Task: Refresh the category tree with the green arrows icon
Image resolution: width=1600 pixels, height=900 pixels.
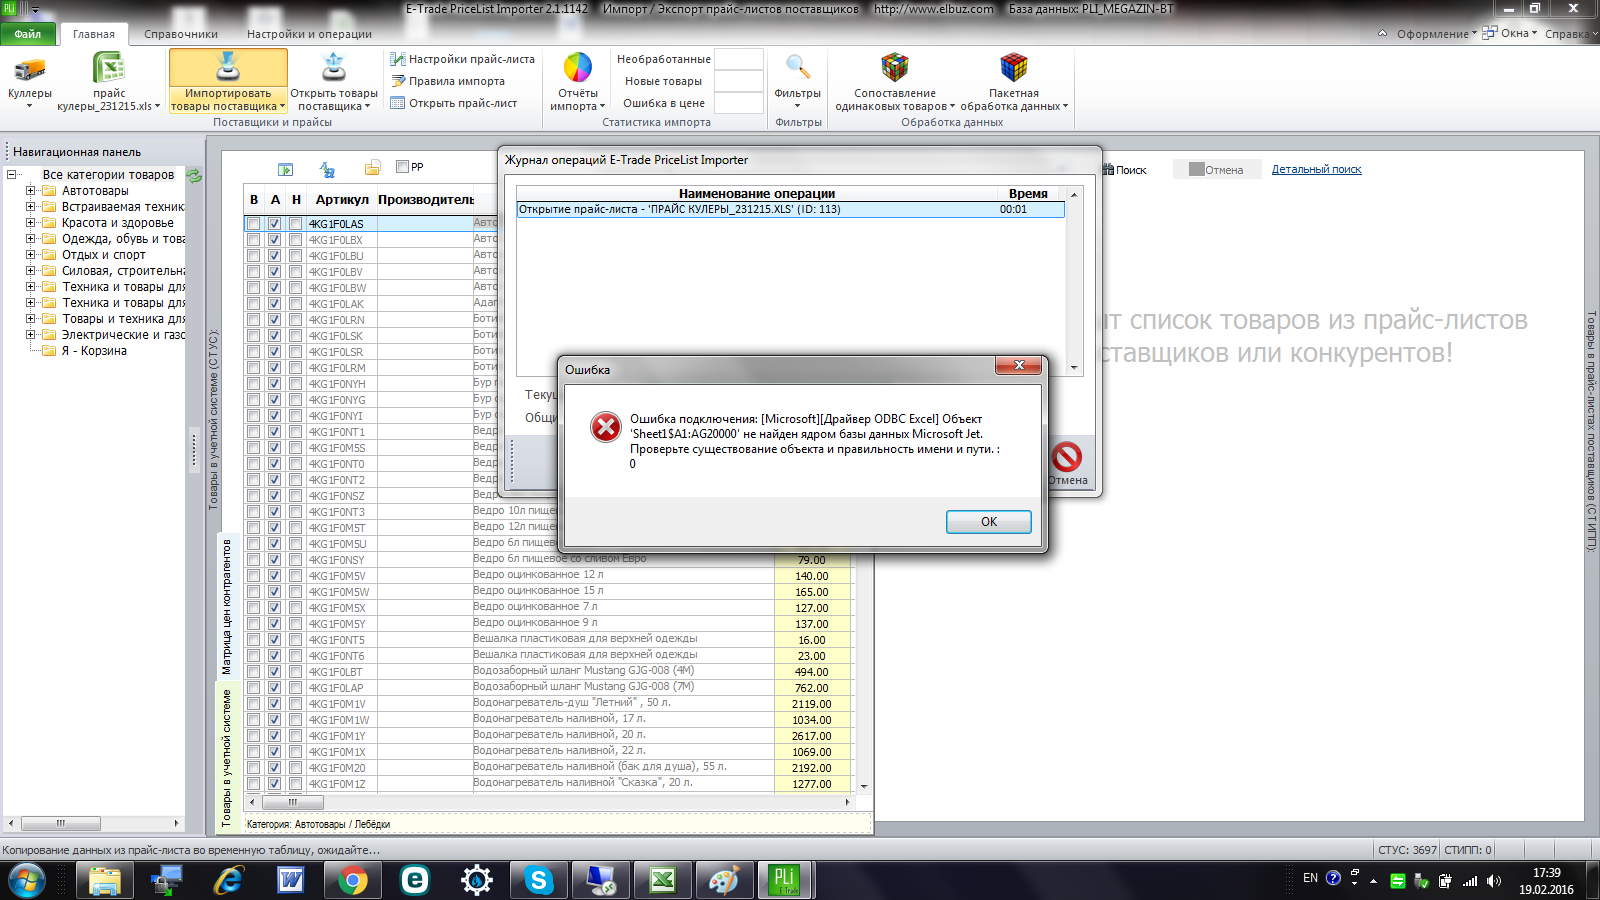Action: tap(194, 176)
